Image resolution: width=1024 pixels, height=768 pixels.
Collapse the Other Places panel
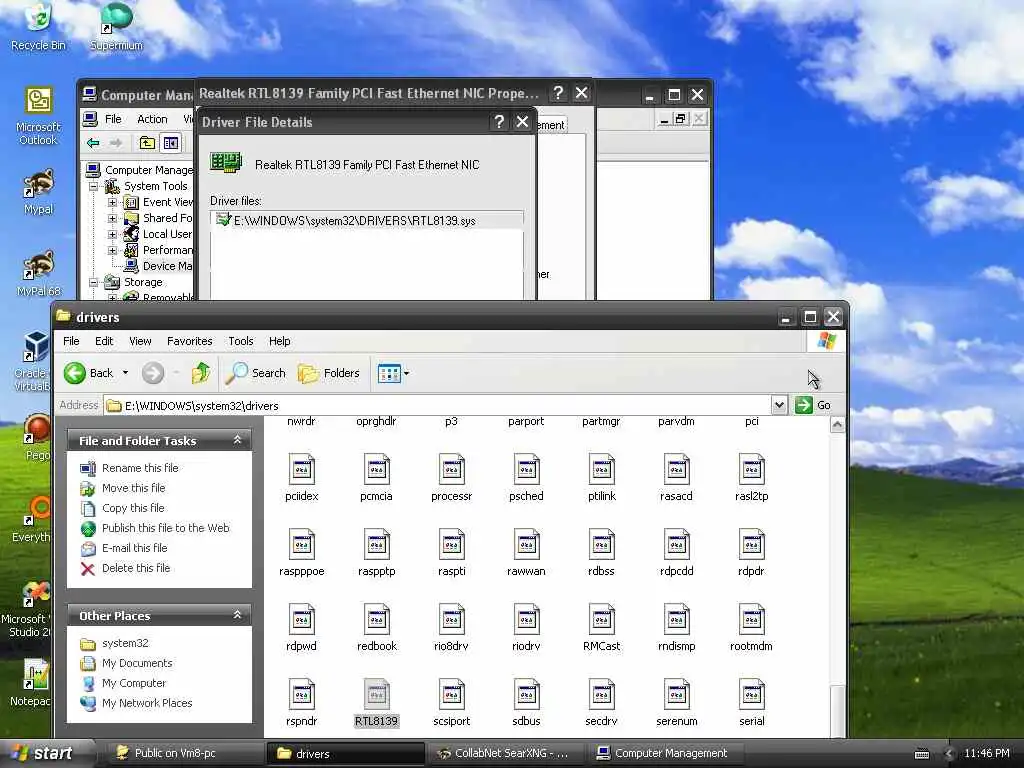237,615
